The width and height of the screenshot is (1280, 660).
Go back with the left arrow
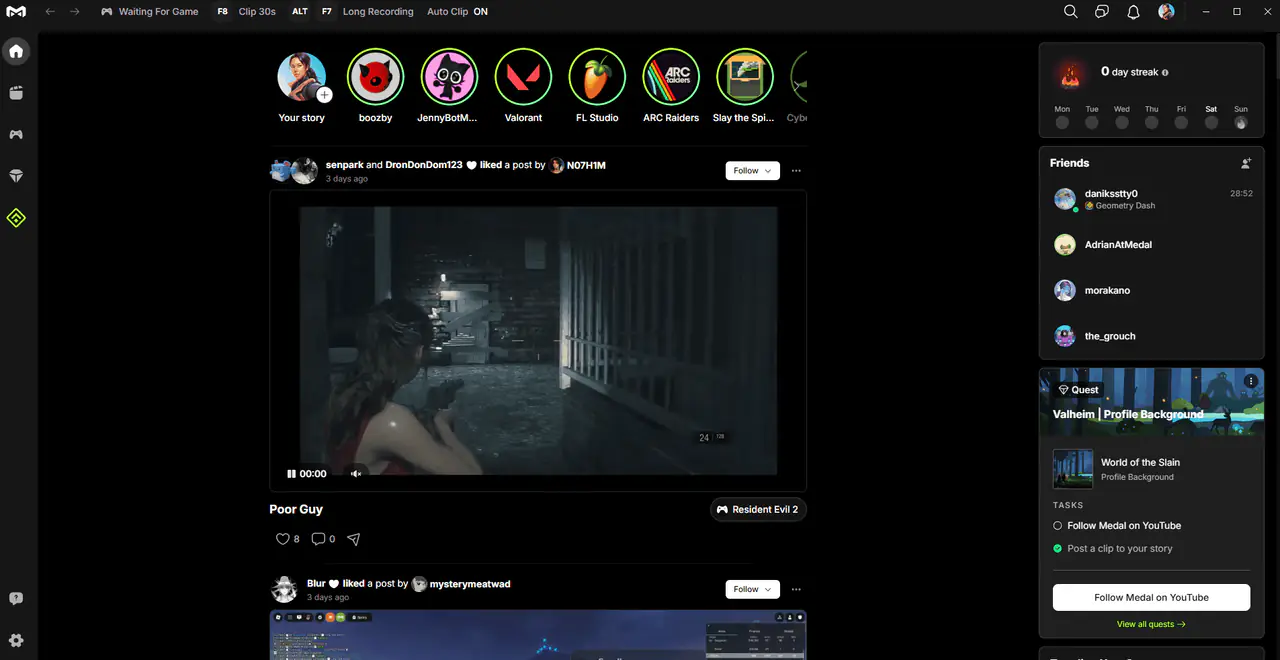point(50,12)
